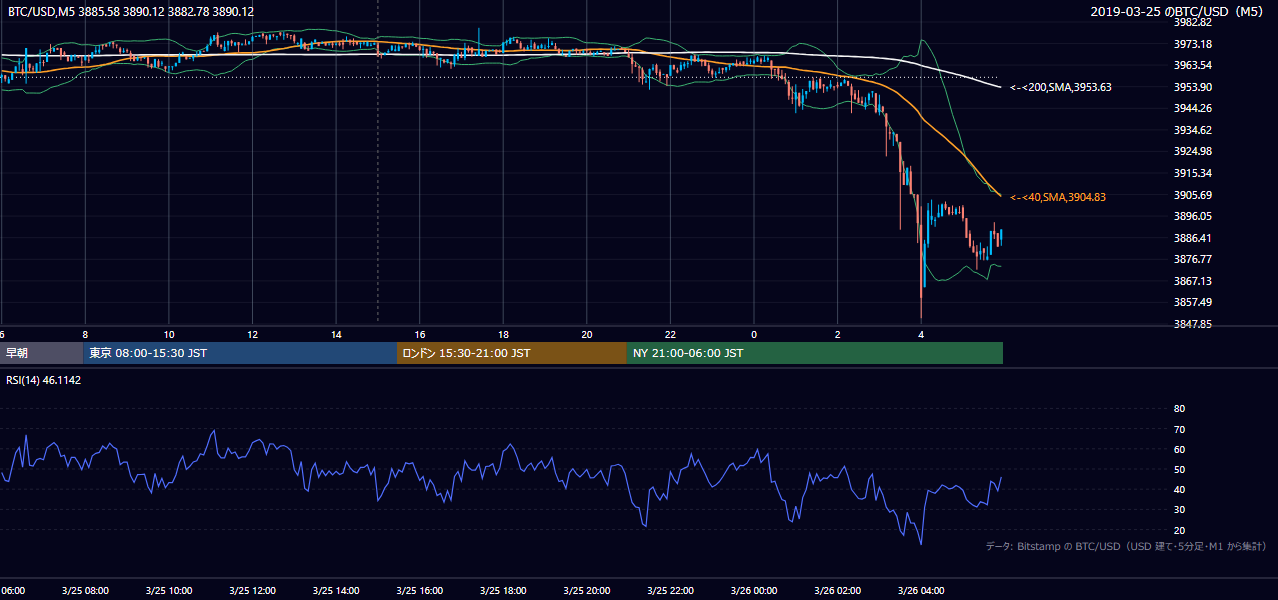Viewport: 1278px width, 600px height.
Task: Click RSI scale level 60
Action: tap(1179, 449)
